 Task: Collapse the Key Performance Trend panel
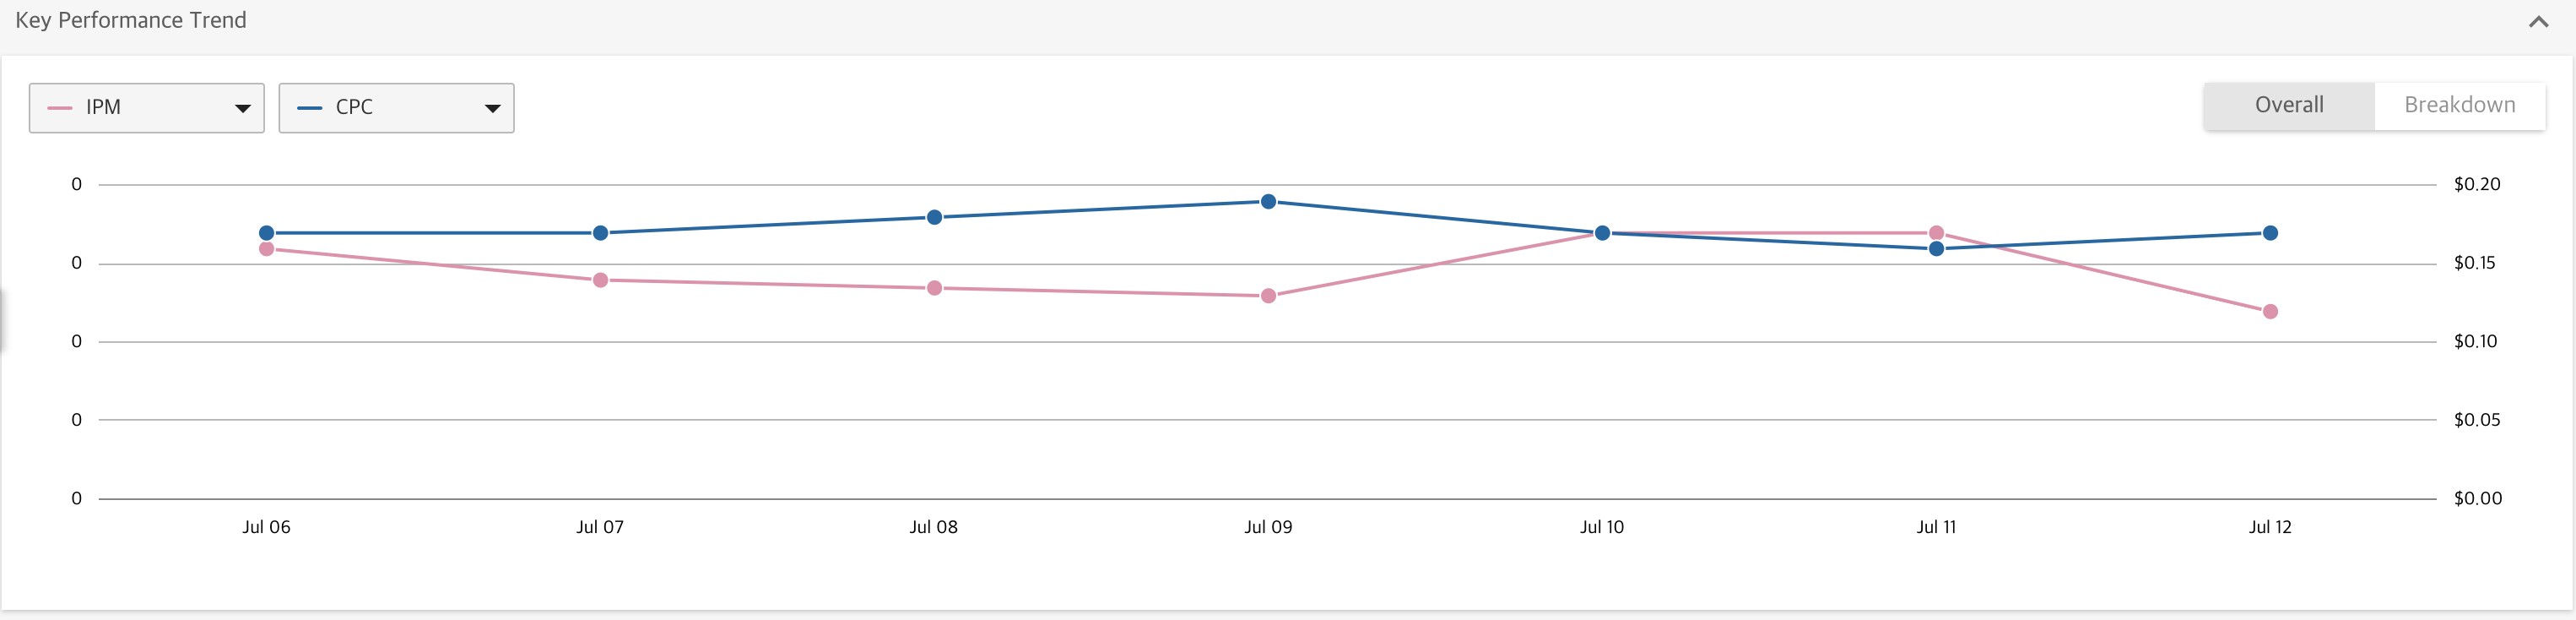click(2537, 21)
